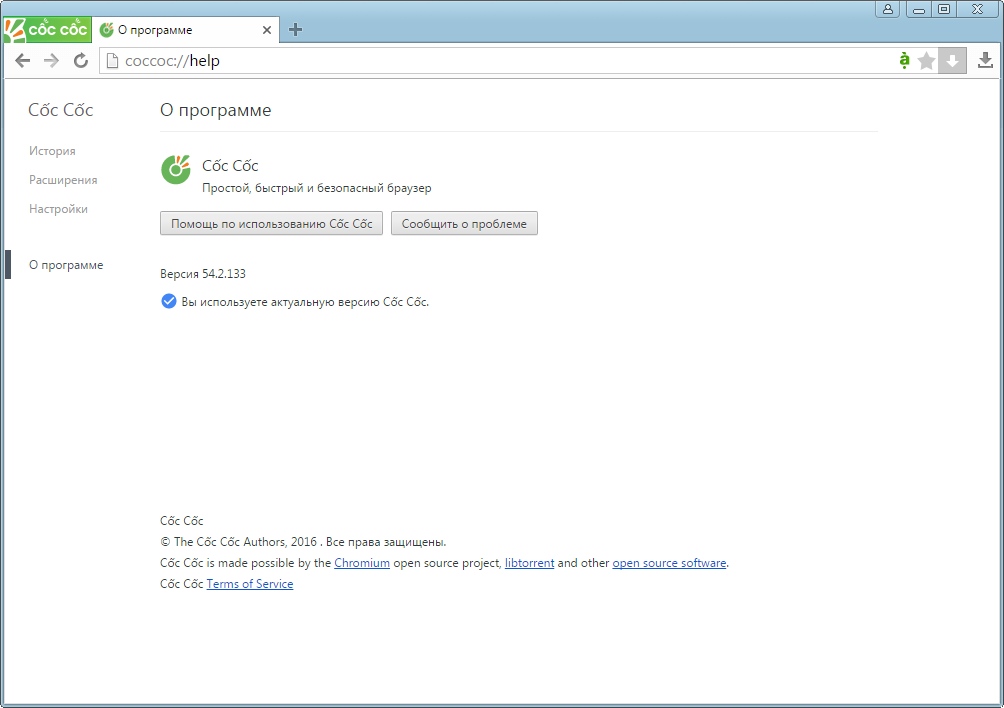This screenshot has height=708, width=1004.
Task: Go forward with the forward arrow
Action: [51, 61]
